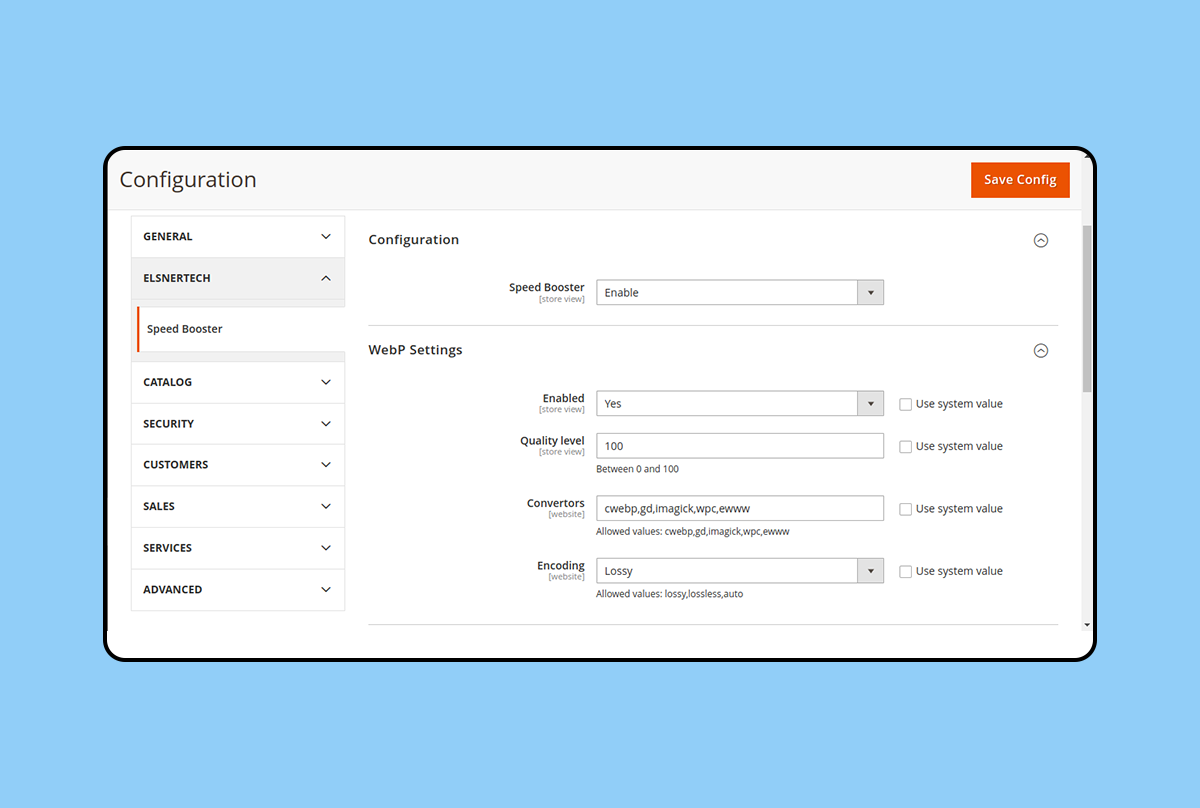Tick Use system value for Encoding

905,572
